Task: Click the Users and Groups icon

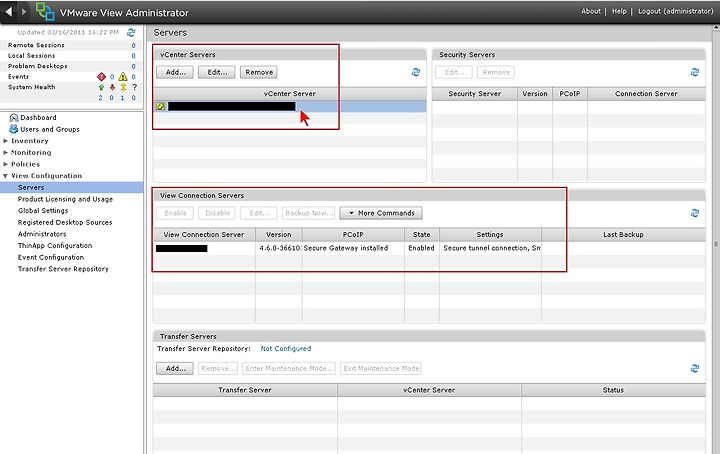Action: coord(14,129)
